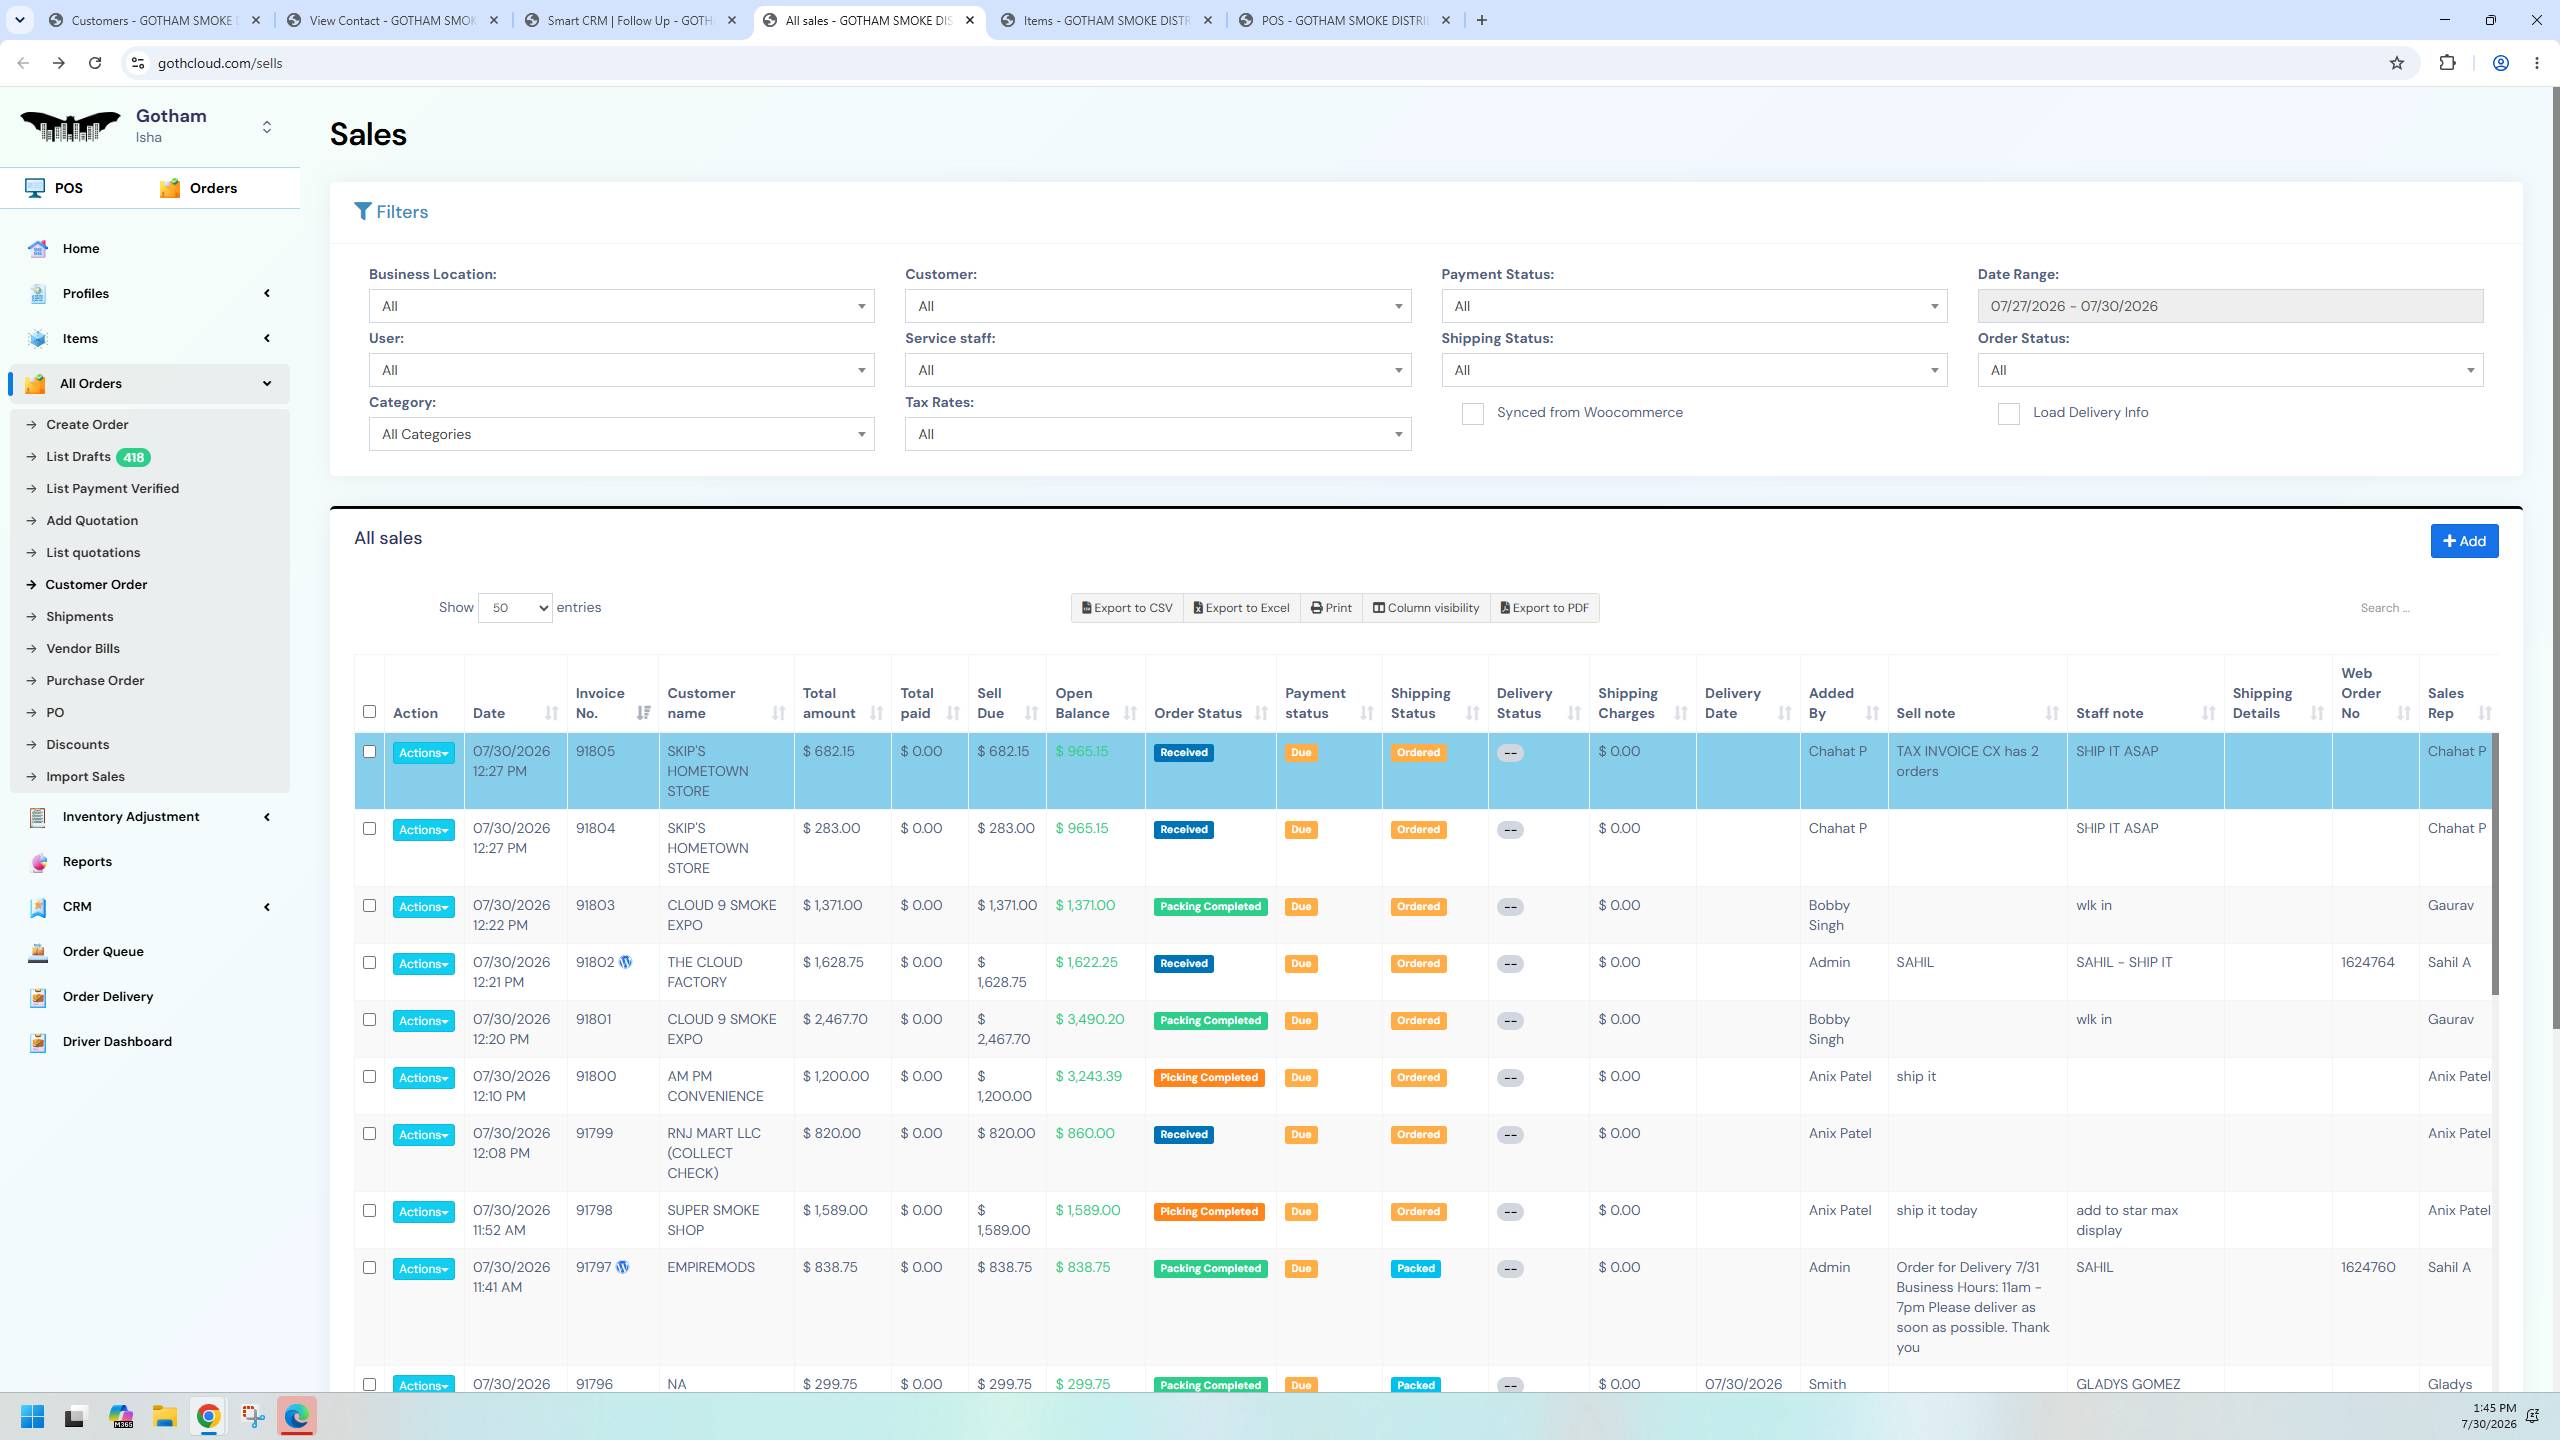Open the POS monitor icon shortcut
Image resolution: width=2560 pixels, height=1440 pixels.
35,188
